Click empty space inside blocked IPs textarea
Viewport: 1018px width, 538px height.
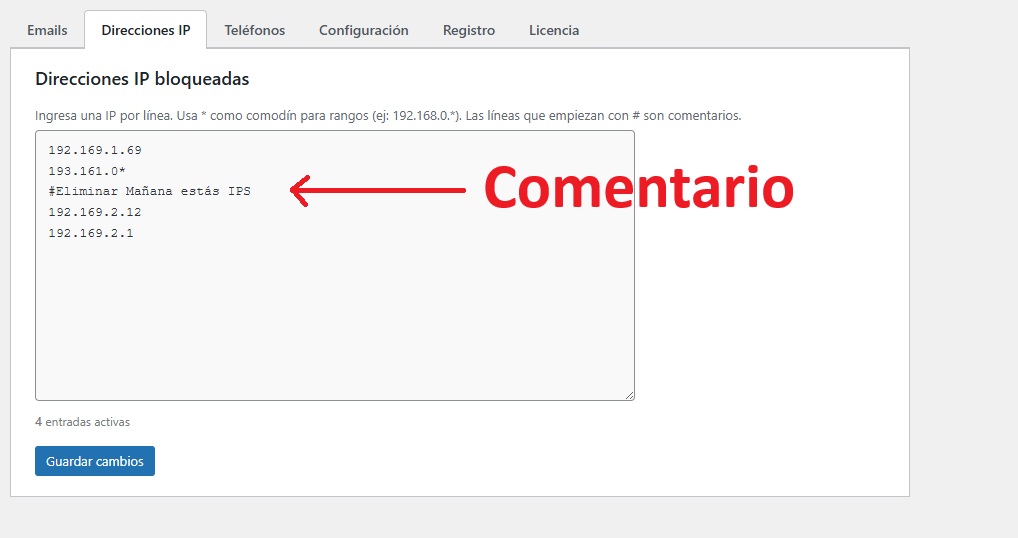334,320
